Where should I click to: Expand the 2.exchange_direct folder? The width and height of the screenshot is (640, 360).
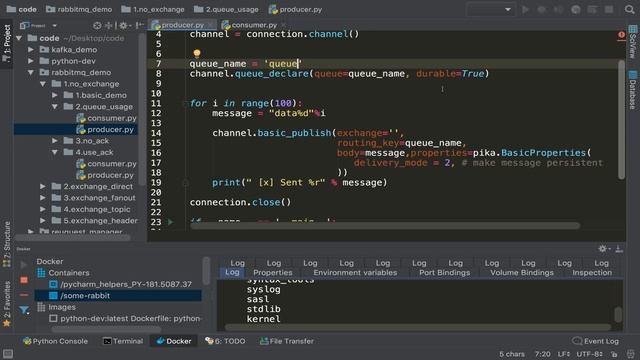[x=43, y=187]
